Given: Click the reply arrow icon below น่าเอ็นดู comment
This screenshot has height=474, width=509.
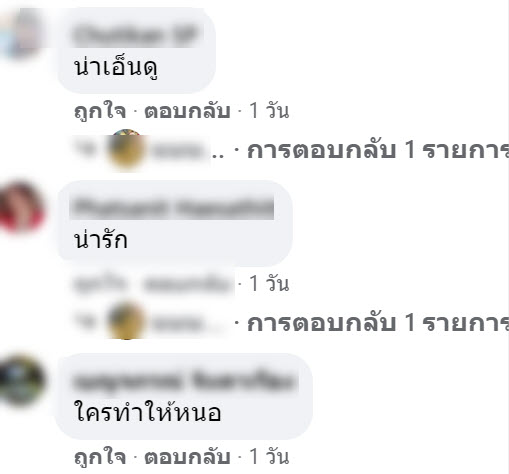Looking at the screenshot, I should (x=86, y=150).
